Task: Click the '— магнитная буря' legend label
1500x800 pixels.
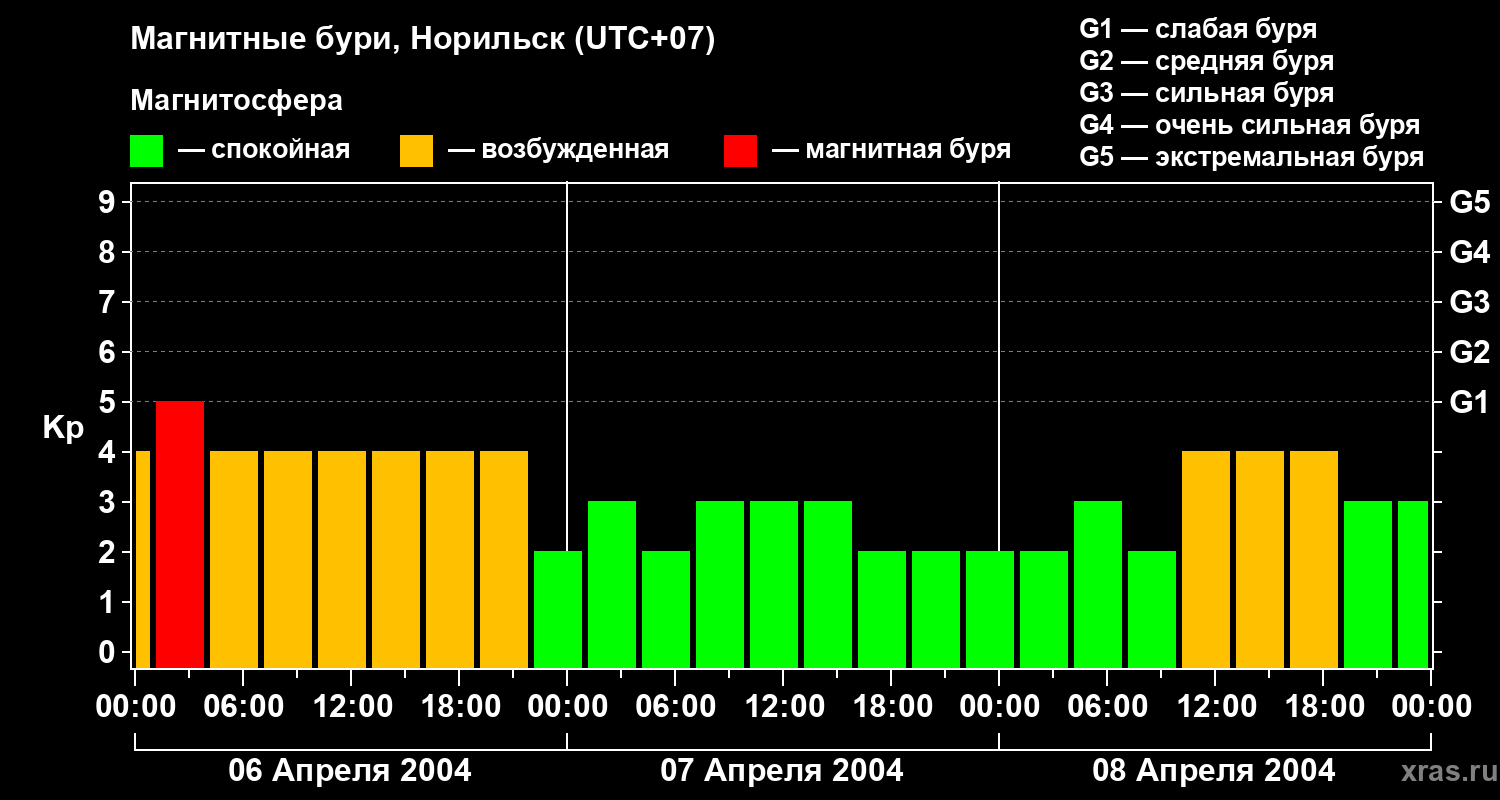Action: point(891,150)
